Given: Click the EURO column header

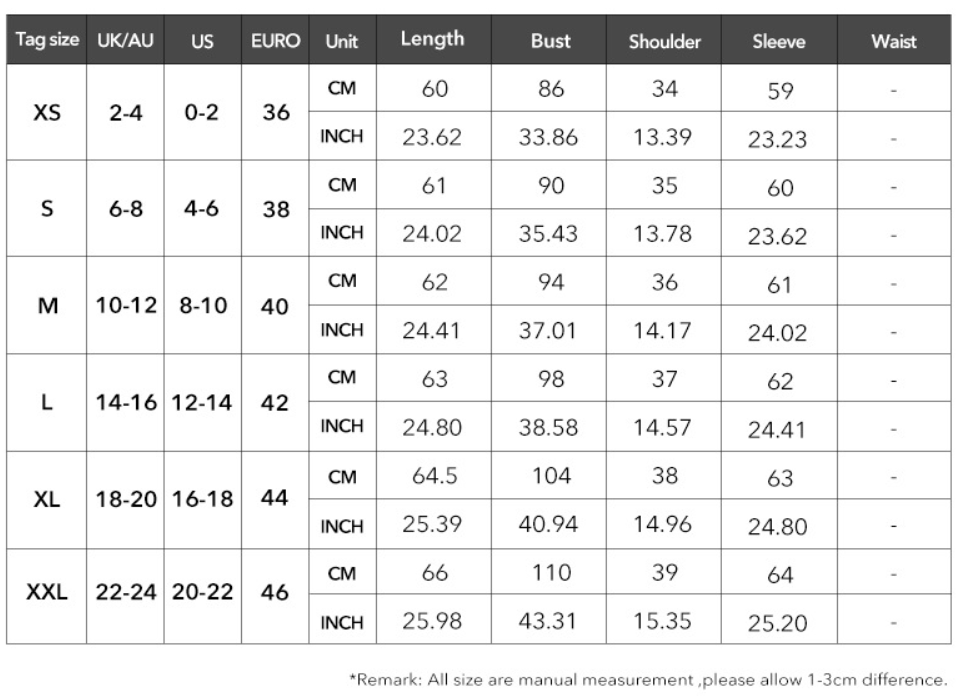Looking at the screenshot, I should click(275, 40).
